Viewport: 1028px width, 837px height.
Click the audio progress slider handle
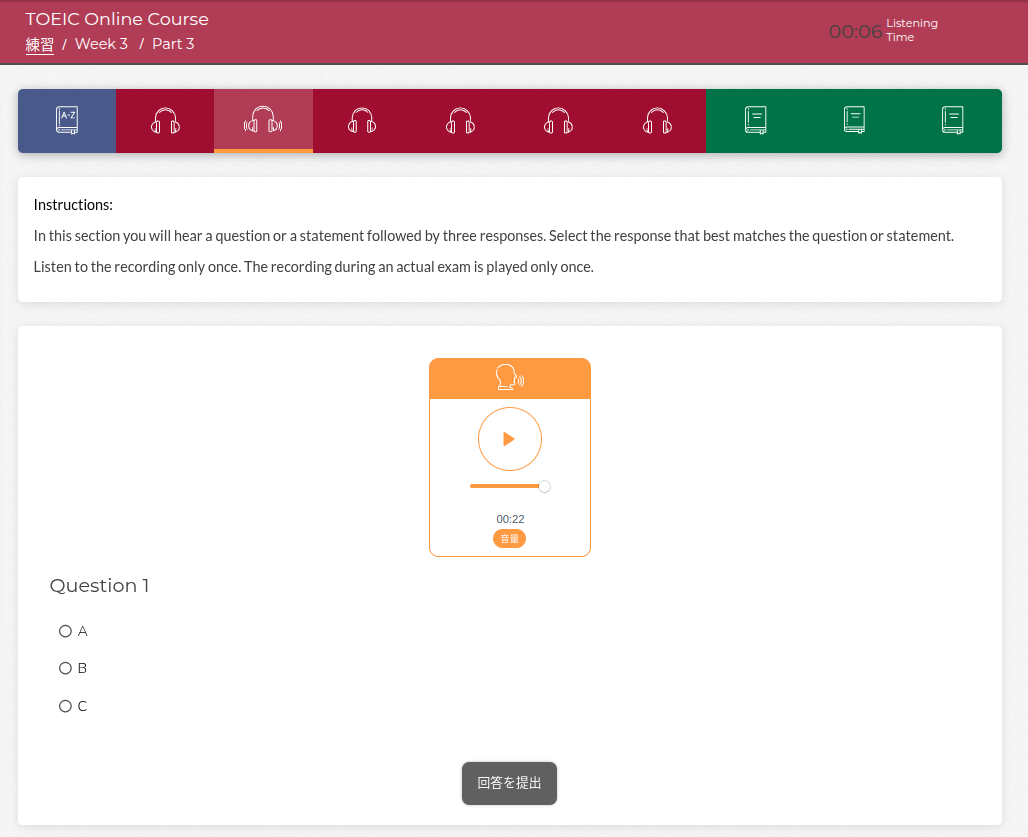point(544,487)
